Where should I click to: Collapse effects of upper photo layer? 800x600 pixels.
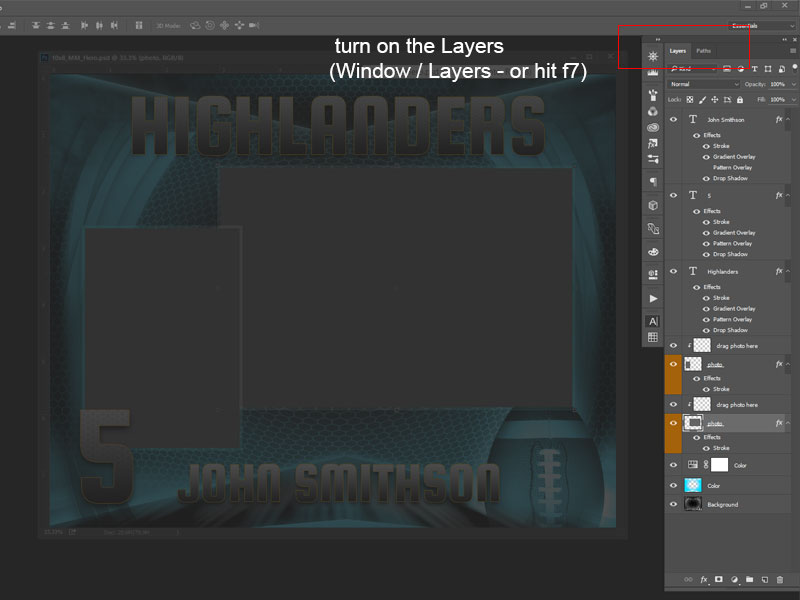[x=788, y=364]
